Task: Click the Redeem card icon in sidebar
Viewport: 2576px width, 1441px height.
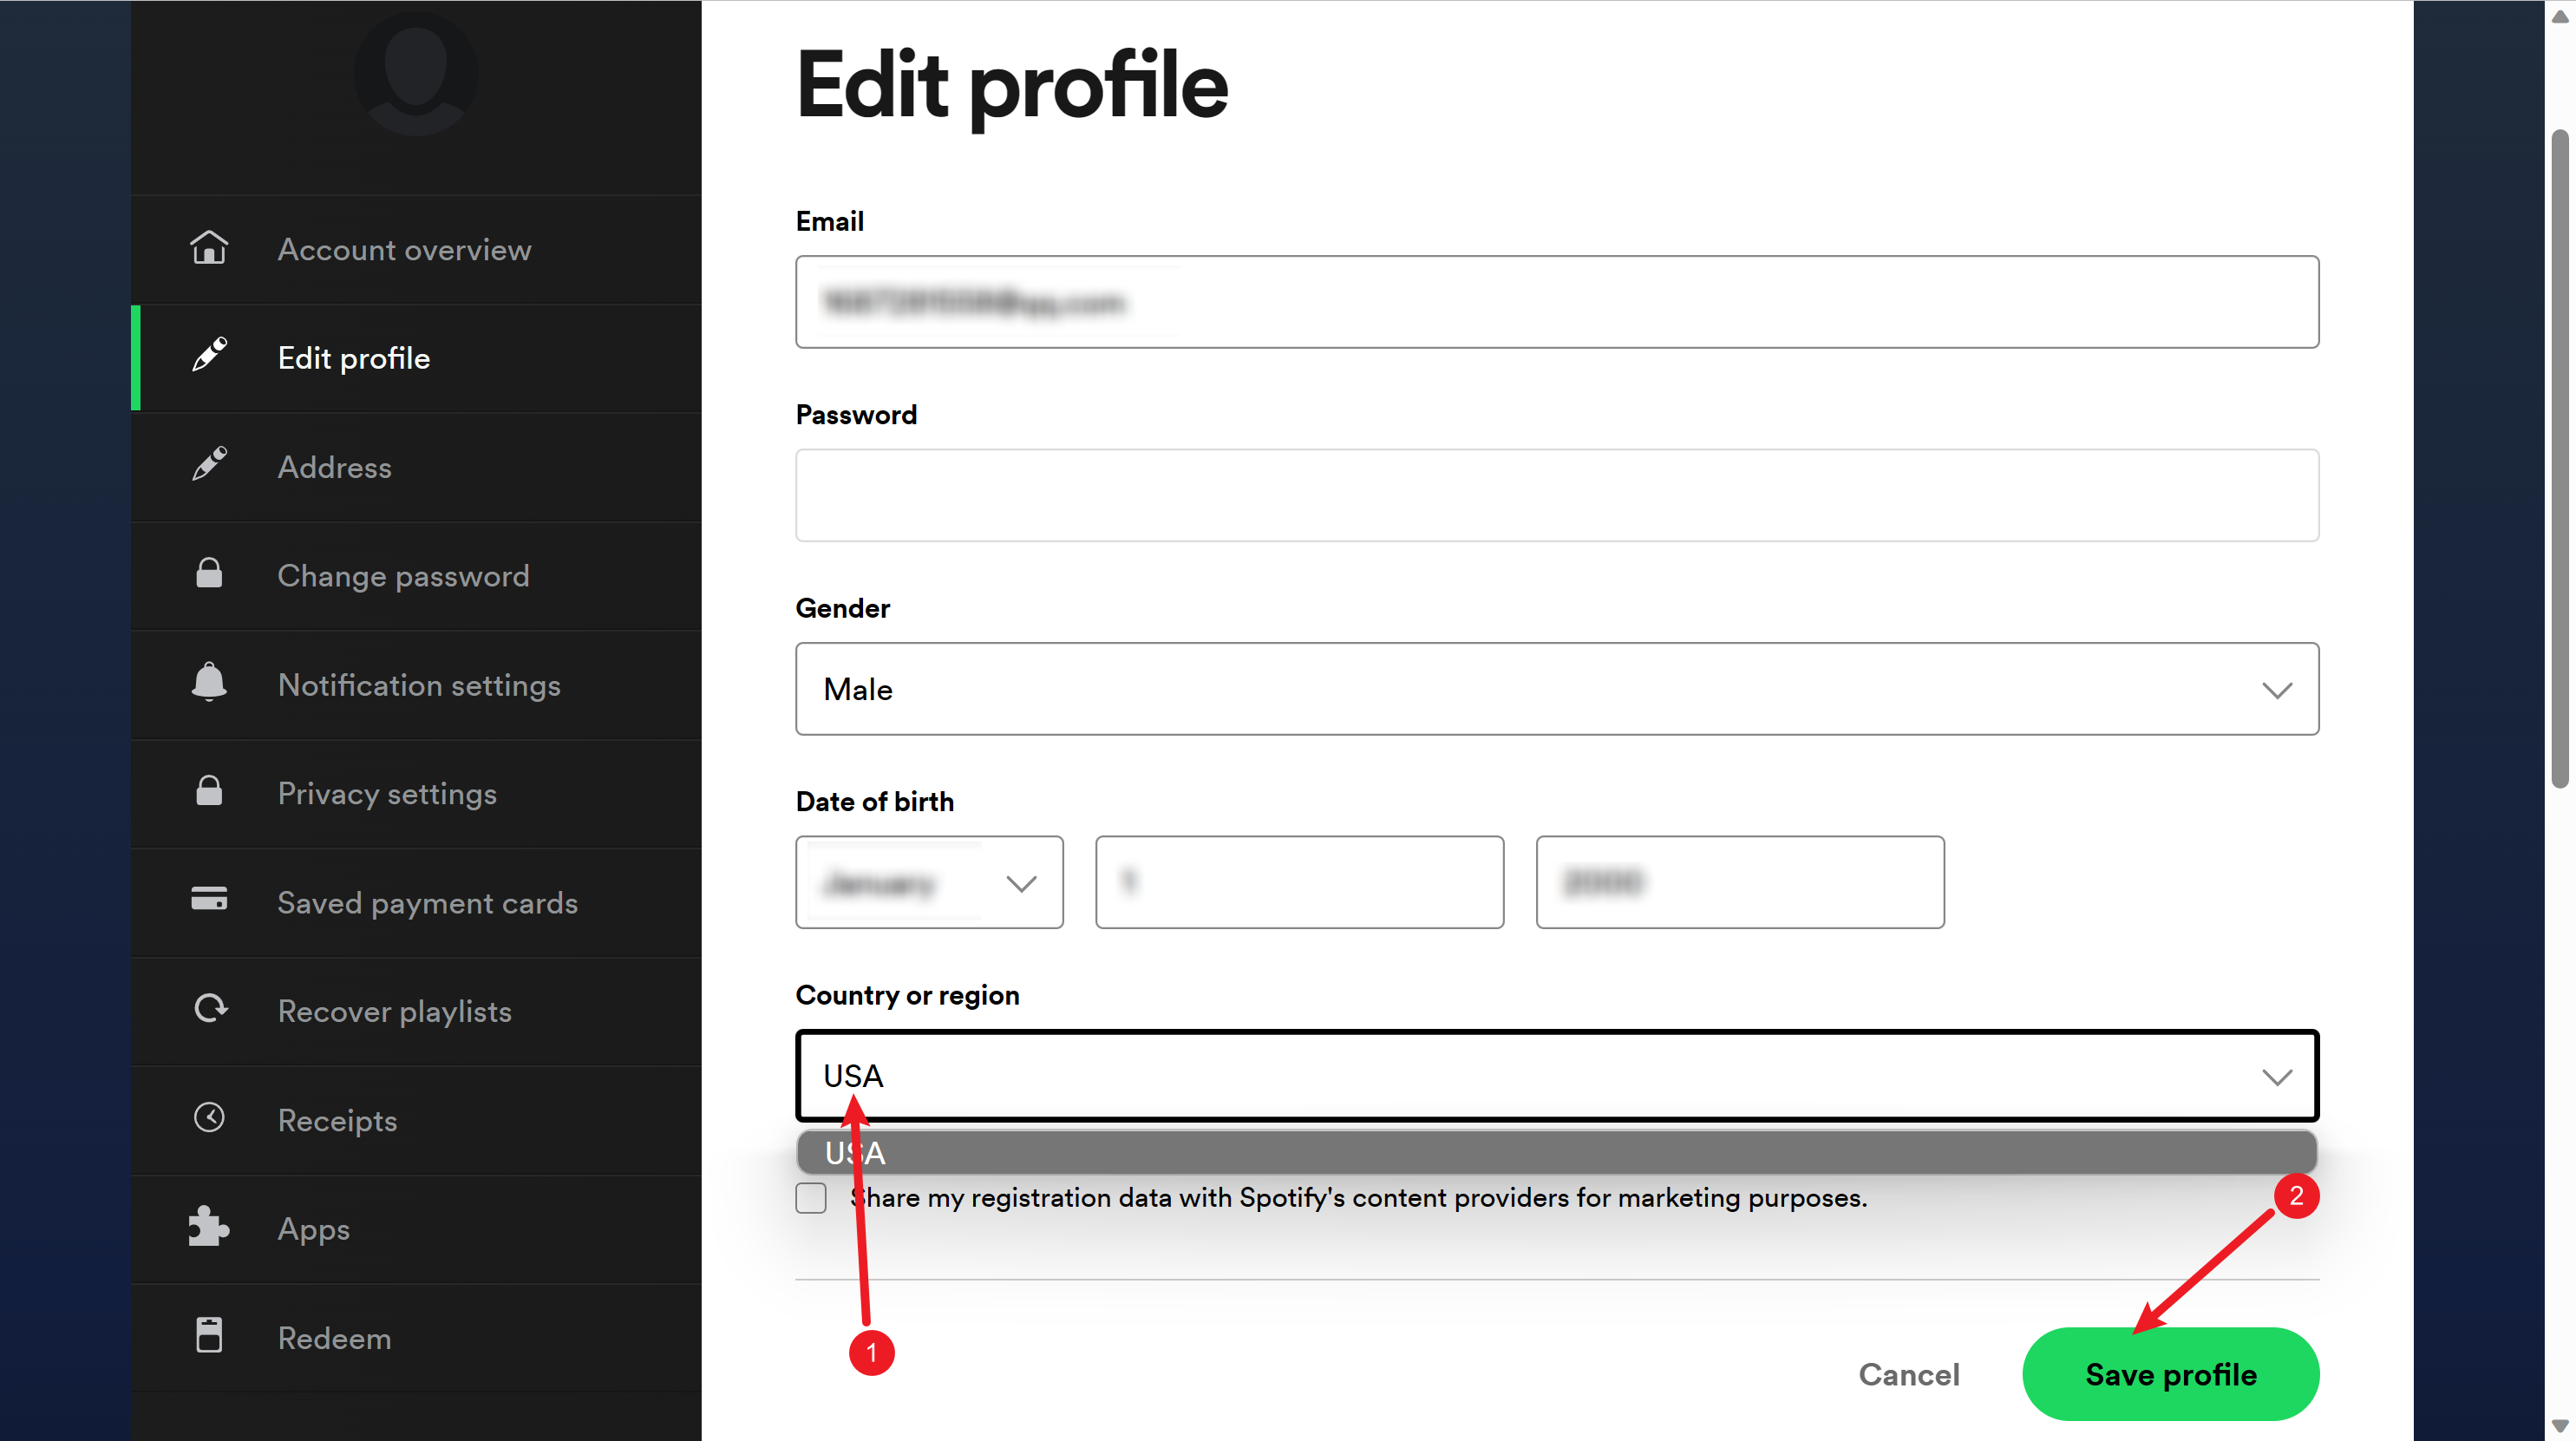Action: click(209, 1336)
